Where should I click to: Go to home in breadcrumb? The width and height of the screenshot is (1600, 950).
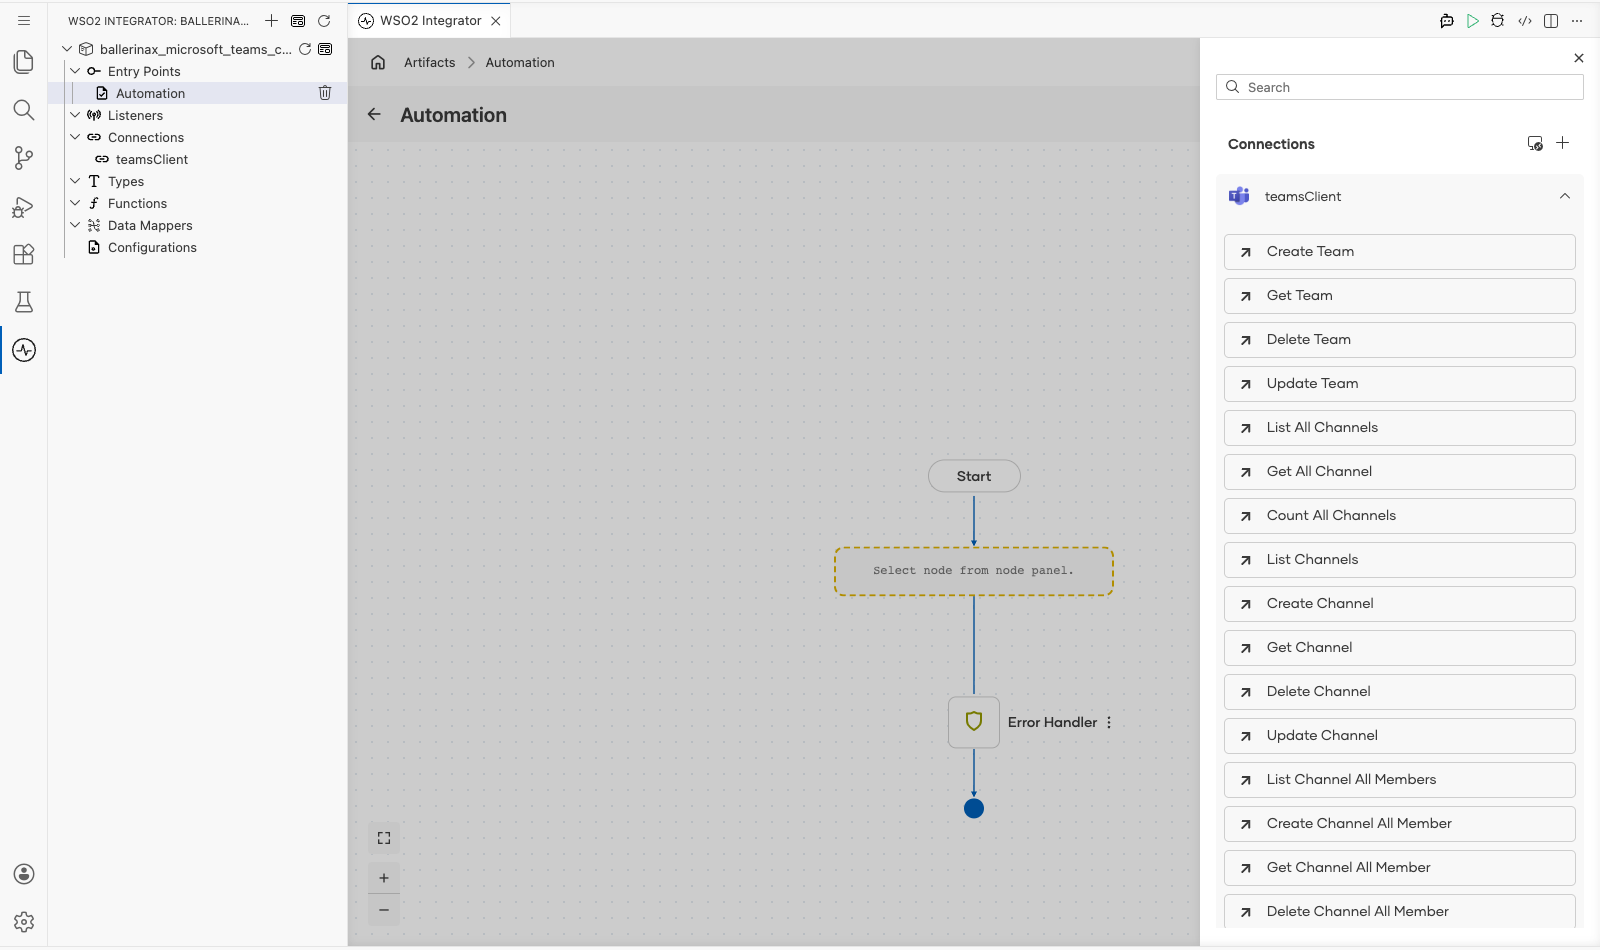[x=378, y=62]
